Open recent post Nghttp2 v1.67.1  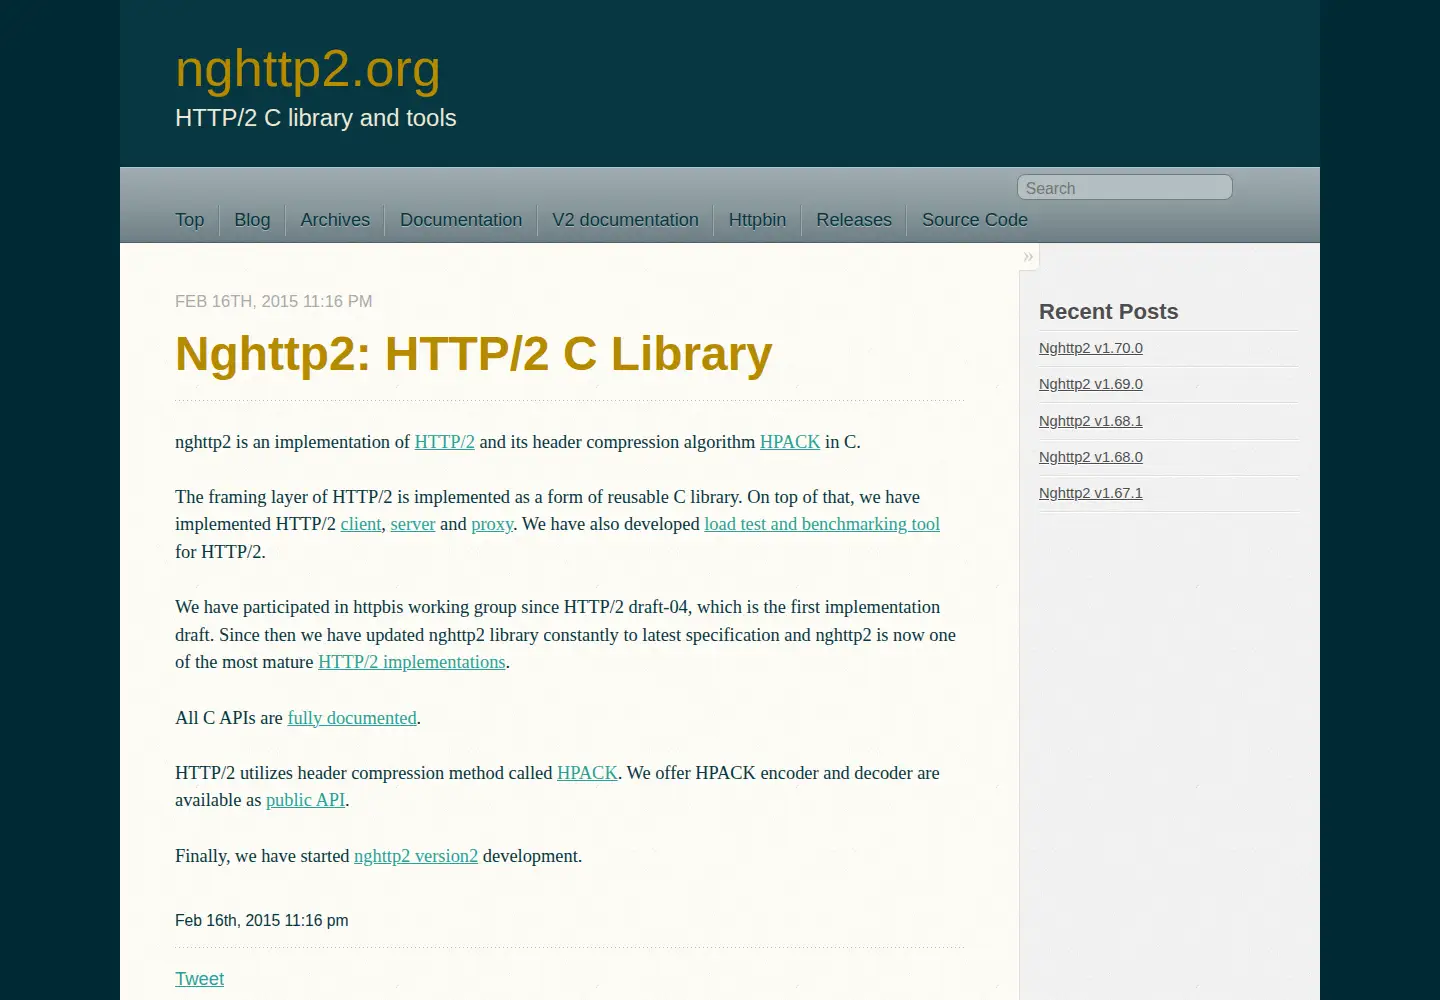(x=1091, y=493)
